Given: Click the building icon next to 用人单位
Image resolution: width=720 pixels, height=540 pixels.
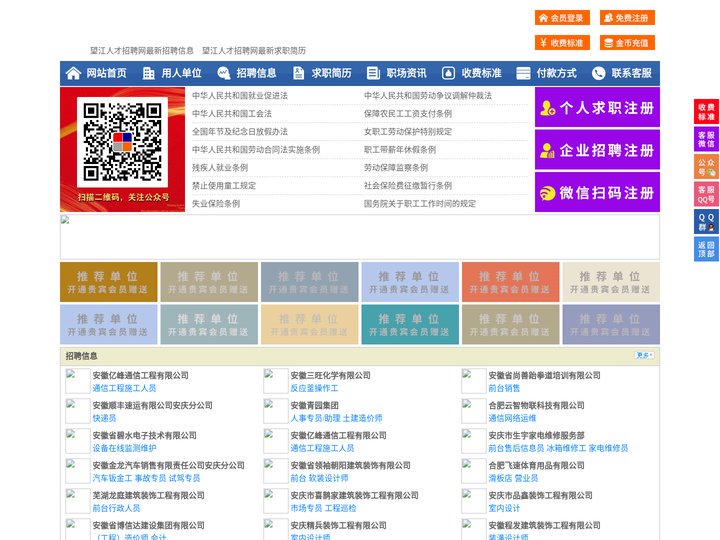Looking at the screenshot, I should click(x=148, y=73).
